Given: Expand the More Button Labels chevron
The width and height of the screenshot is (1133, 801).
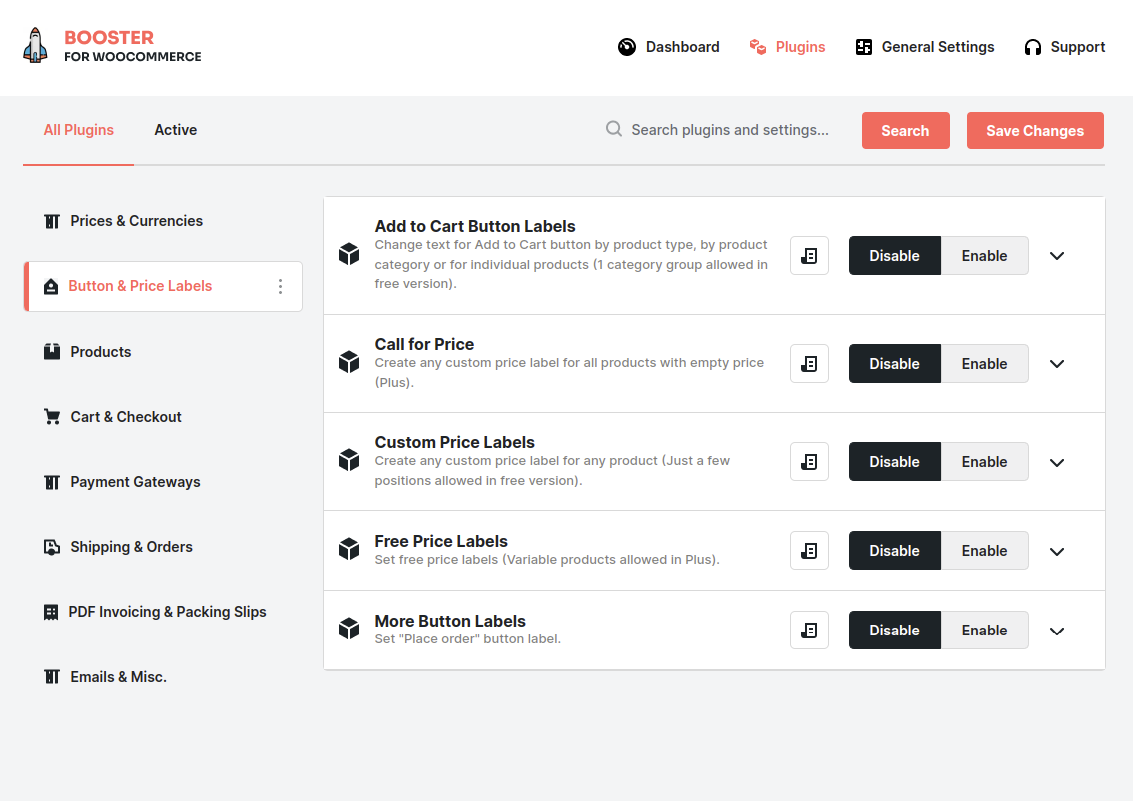Looking at the screenshot, I should [x=1057, y=631].
